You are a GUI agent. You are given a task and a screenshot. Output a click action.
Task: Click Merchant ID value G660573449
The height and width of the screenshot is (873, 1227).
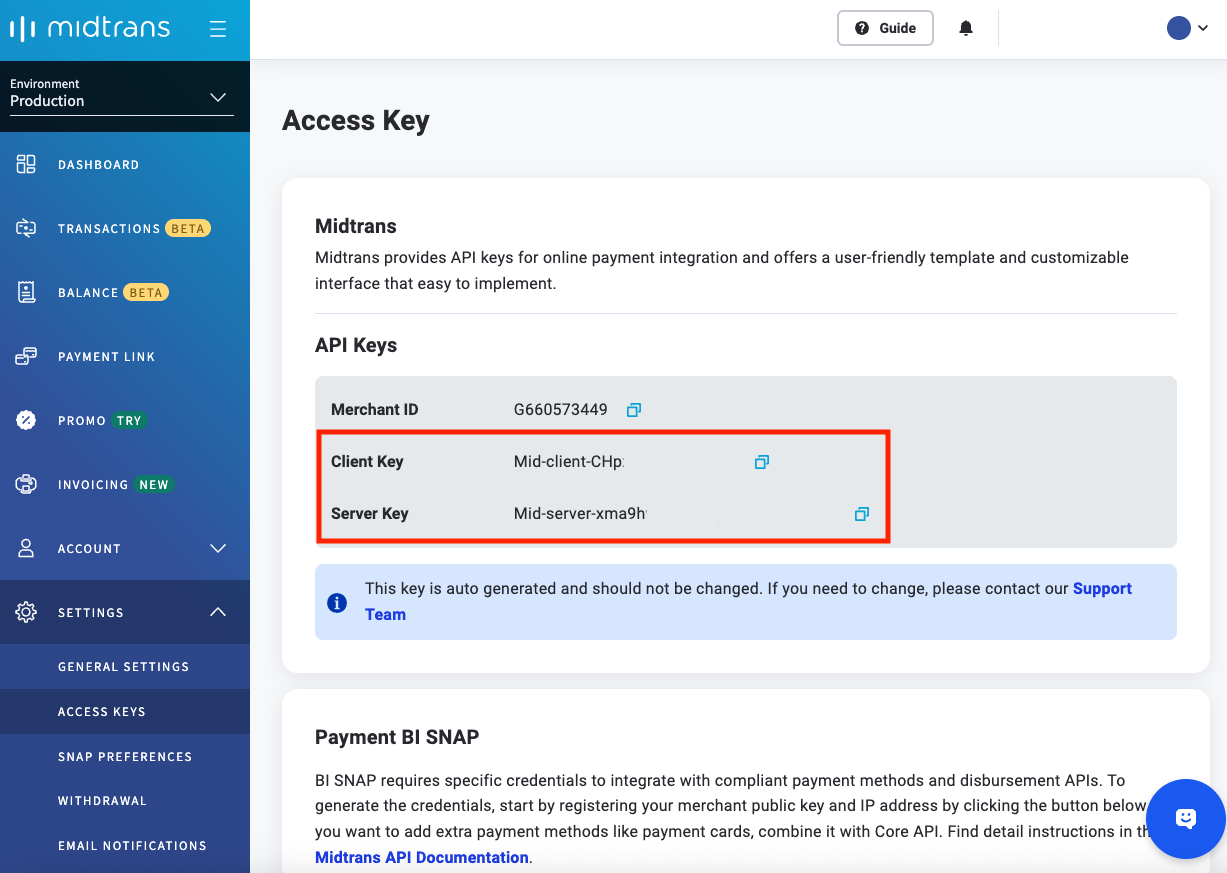[x=561, y=410]
